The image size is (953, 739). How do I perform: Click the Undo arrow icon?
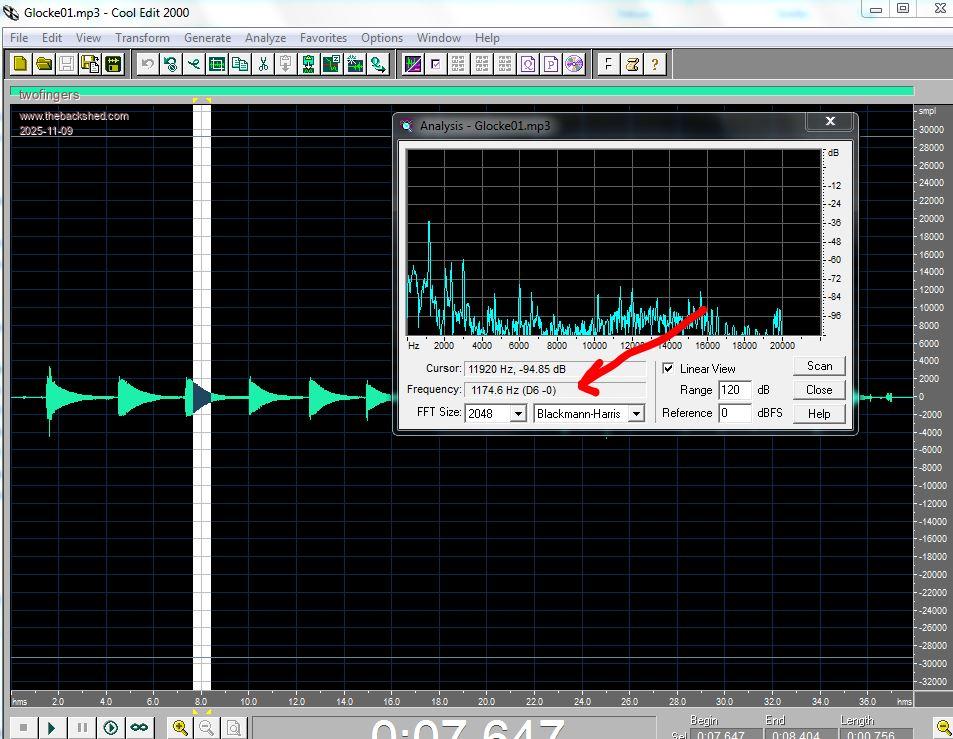click(x=148, y=64)
